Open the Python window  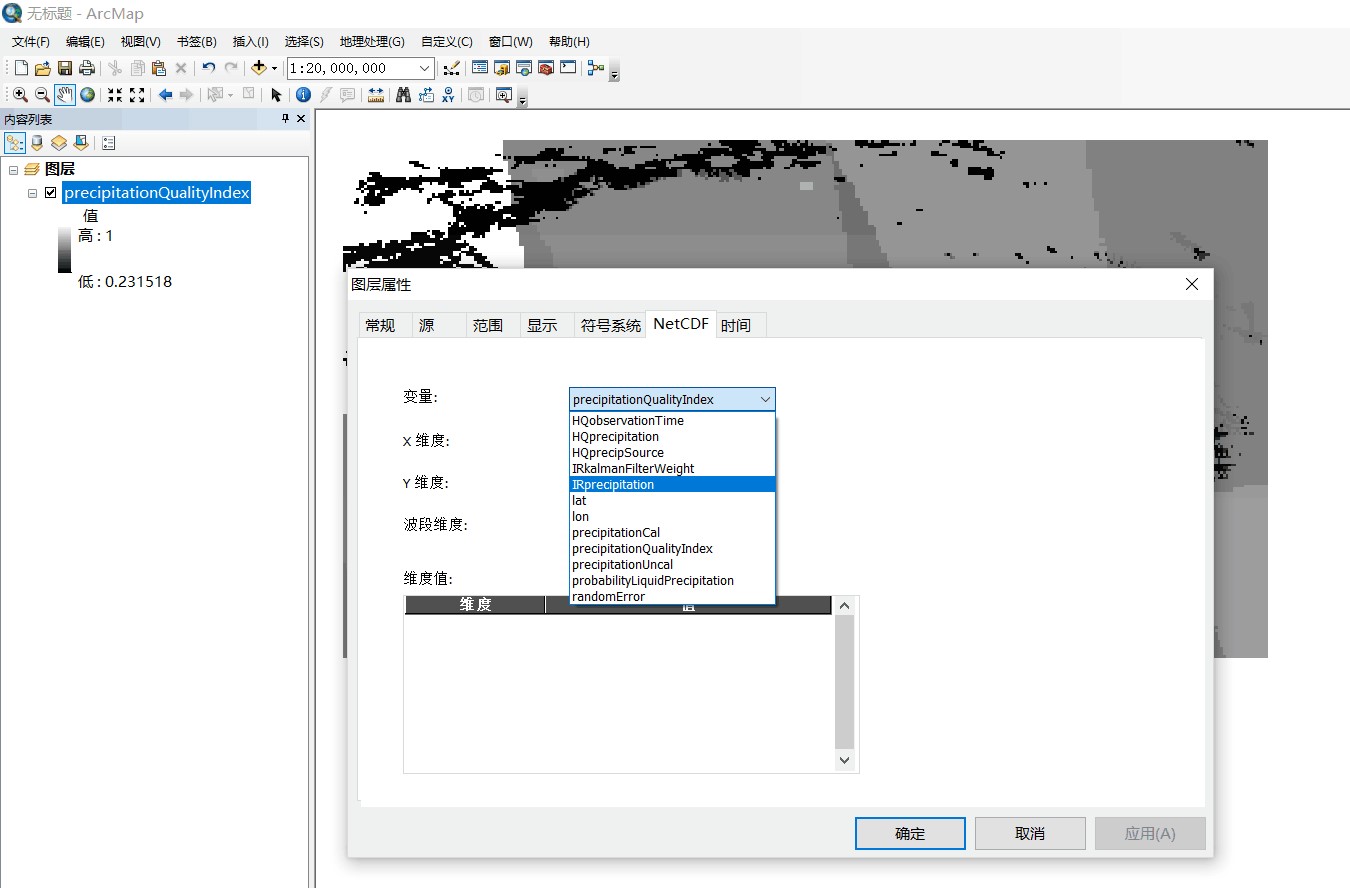tap(568, 68)
